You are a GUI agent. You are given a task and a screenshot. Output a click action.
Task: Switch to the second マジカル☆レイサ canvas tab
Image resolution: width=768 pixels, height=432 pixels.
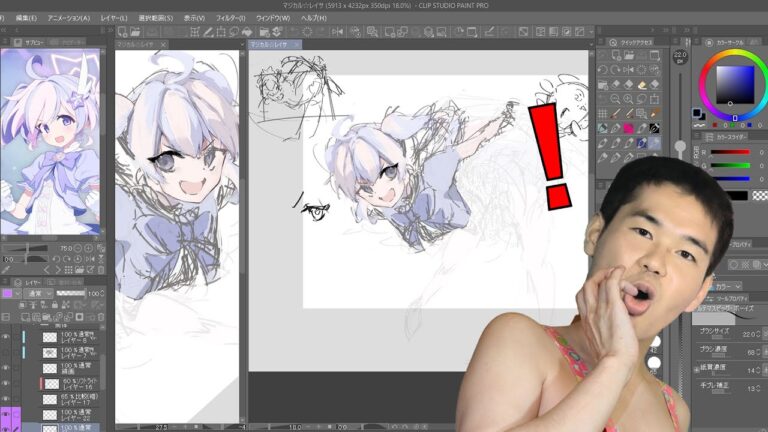[x=268, y=44]
